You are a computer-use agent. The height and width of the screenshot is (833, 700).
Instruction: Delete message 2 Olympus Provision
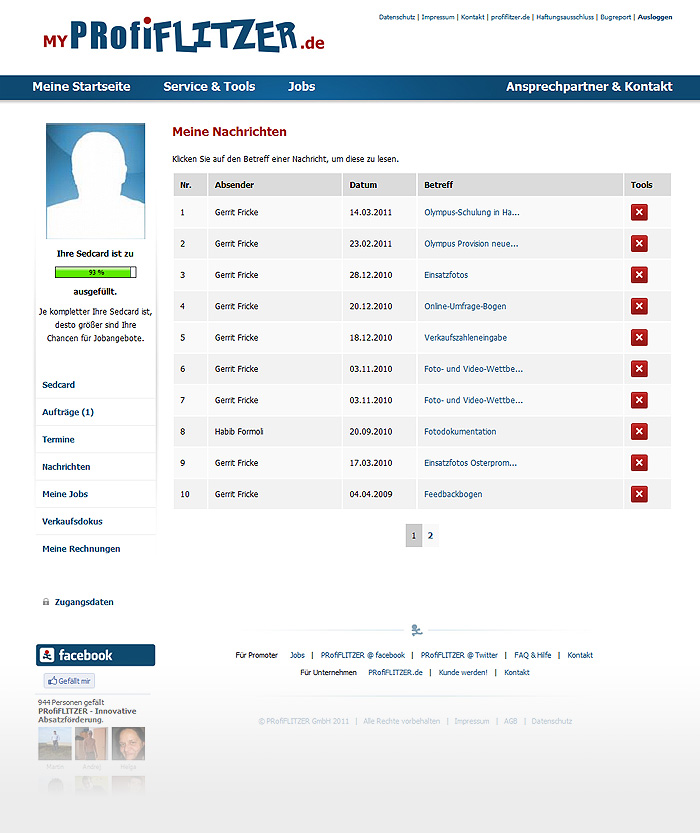click(x=639, y=244)
